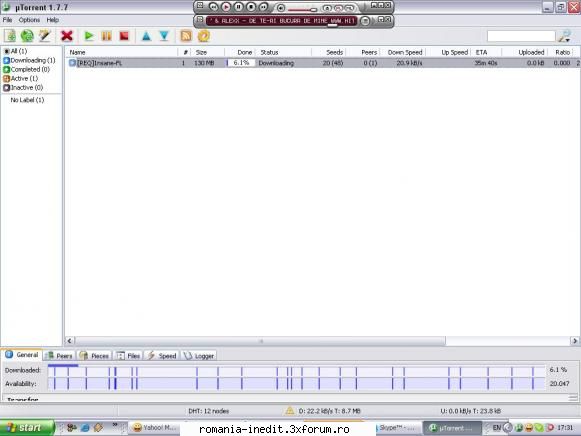Viewport: 581px width, 436px height.
Task: Remove the selected torrent with red X
Action: click(x=67, y=36)
